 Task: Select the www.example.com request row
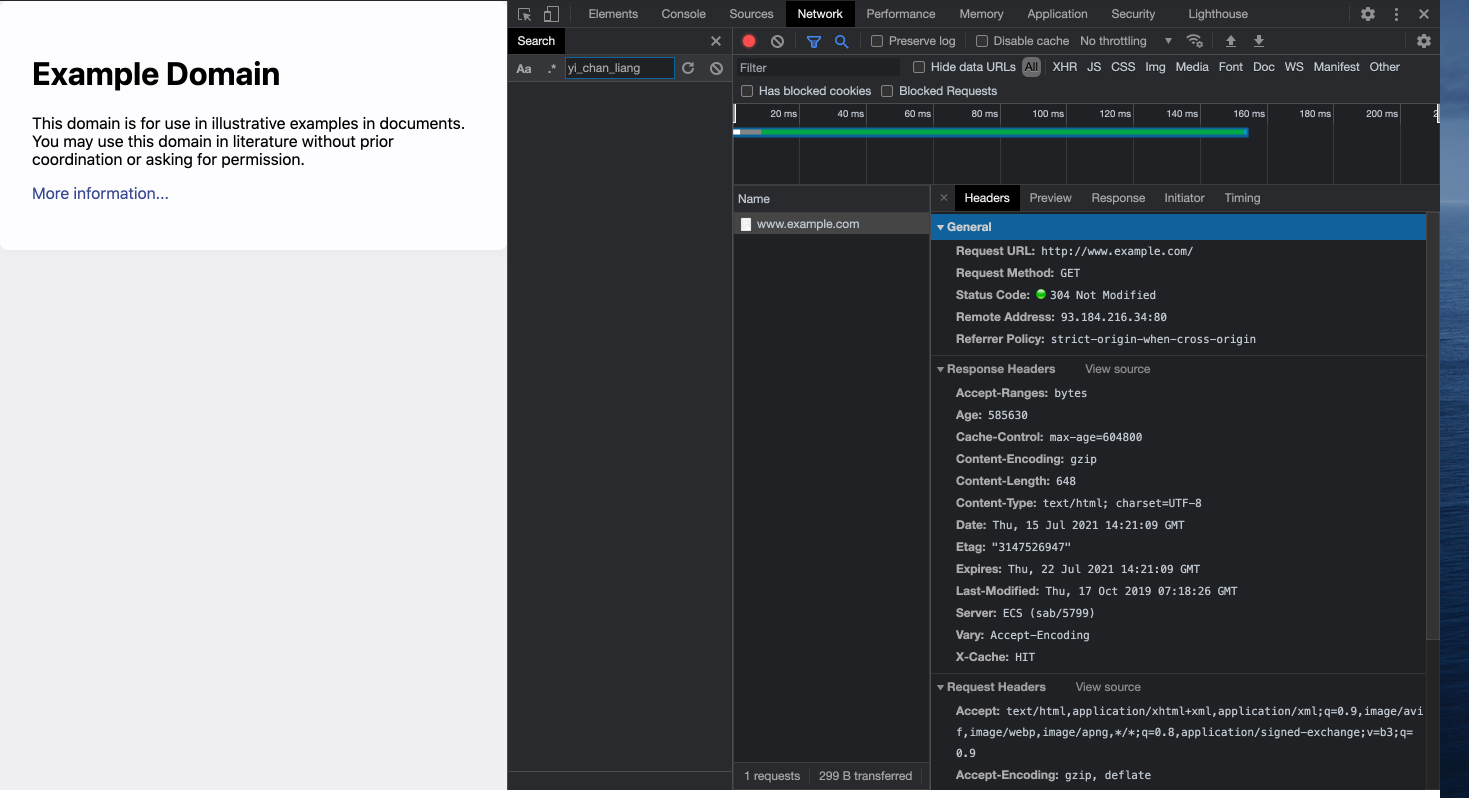tap(831, 224)
